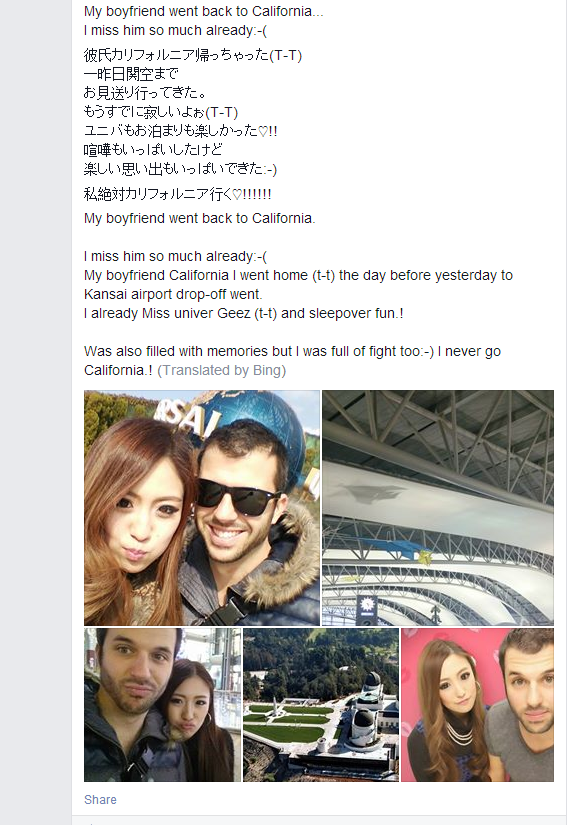Open the pink-background couple photo
The image size is (567, 825).
click(x=477, y=705)
